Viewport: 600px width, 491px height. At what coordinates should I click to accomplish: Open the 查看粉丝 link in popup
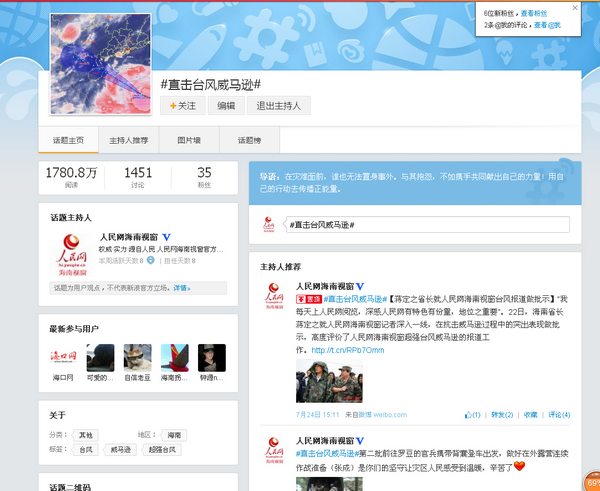point(534,13)
